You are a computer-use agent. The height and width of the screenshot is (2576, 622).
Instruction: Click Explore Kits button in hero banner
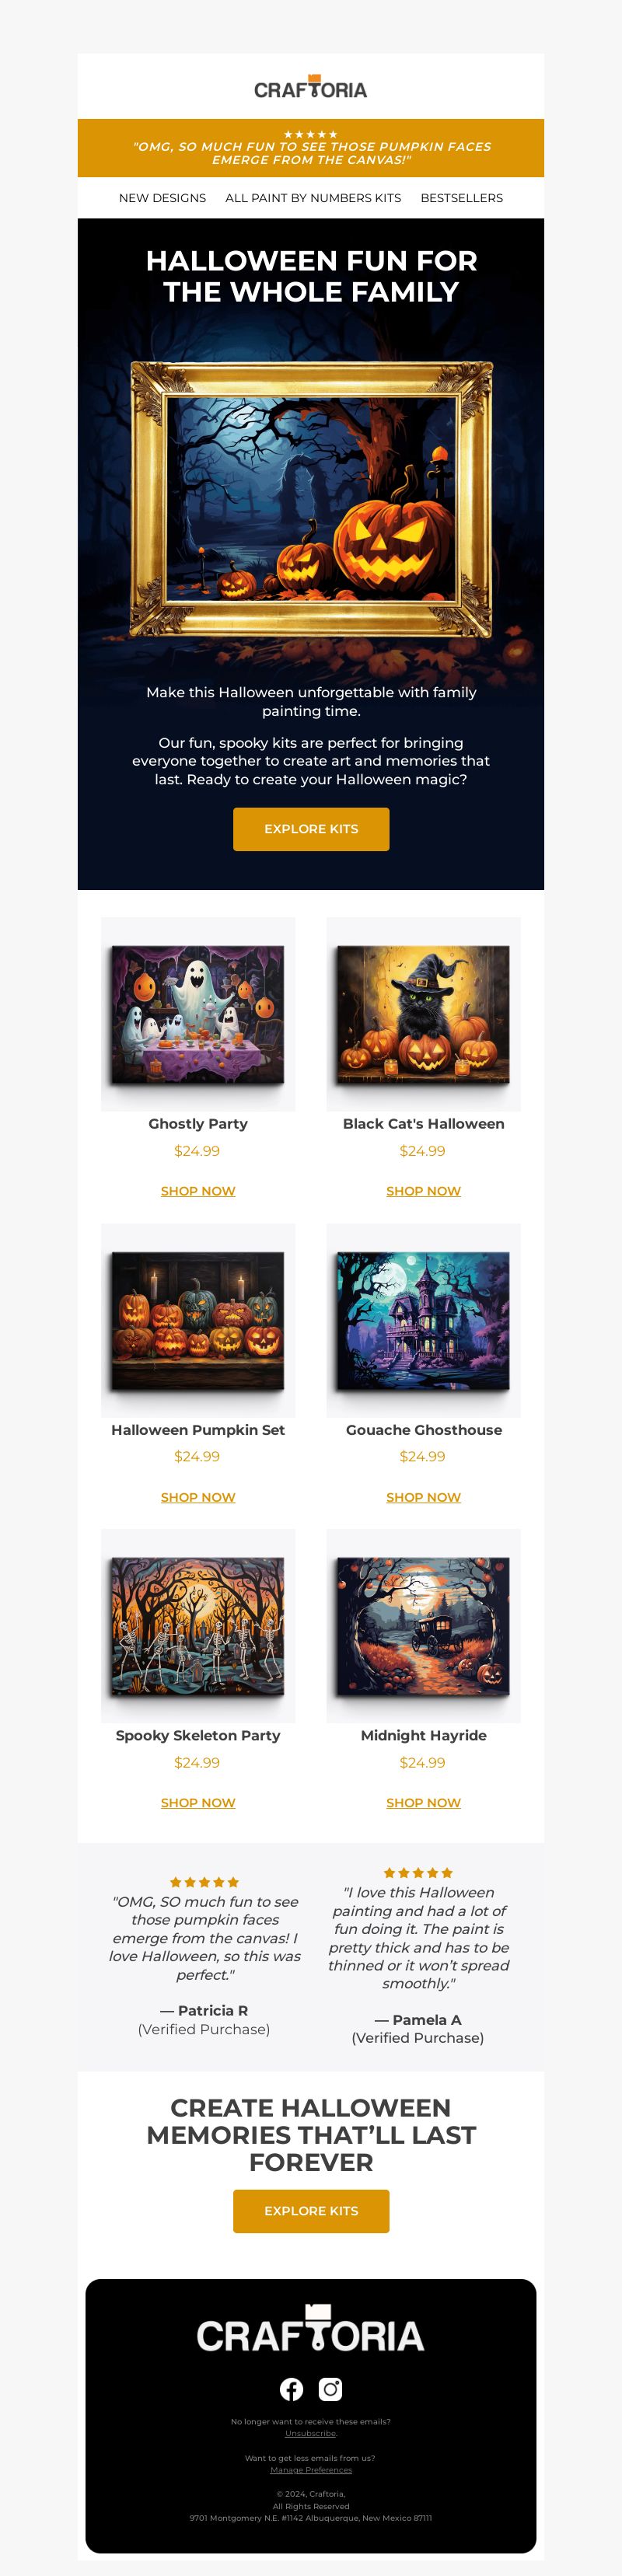[x=311, y=829]
